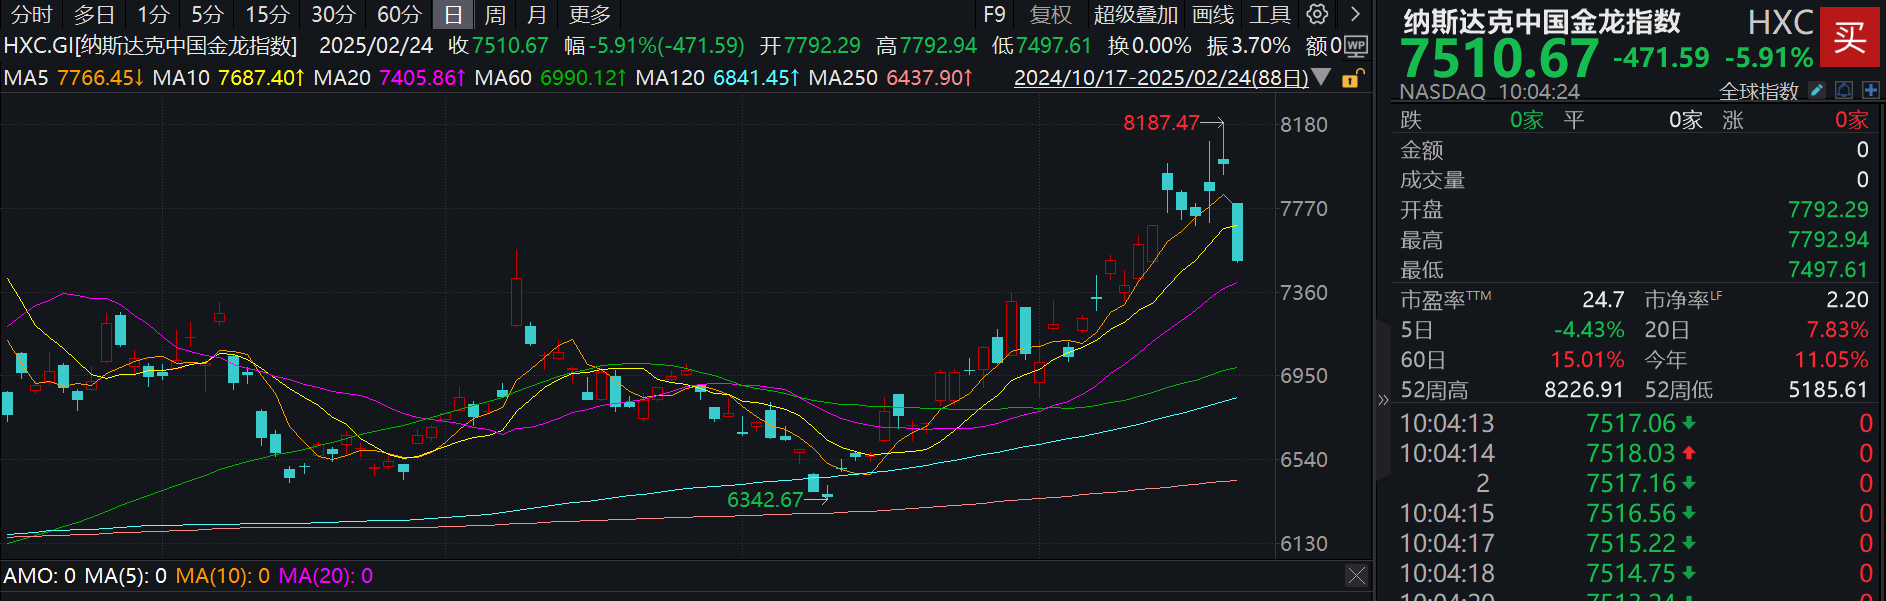The height and width of the screenshot is (601, 1886).
Task: Click the 7770 price axis label
Action: pos(1304,208)
